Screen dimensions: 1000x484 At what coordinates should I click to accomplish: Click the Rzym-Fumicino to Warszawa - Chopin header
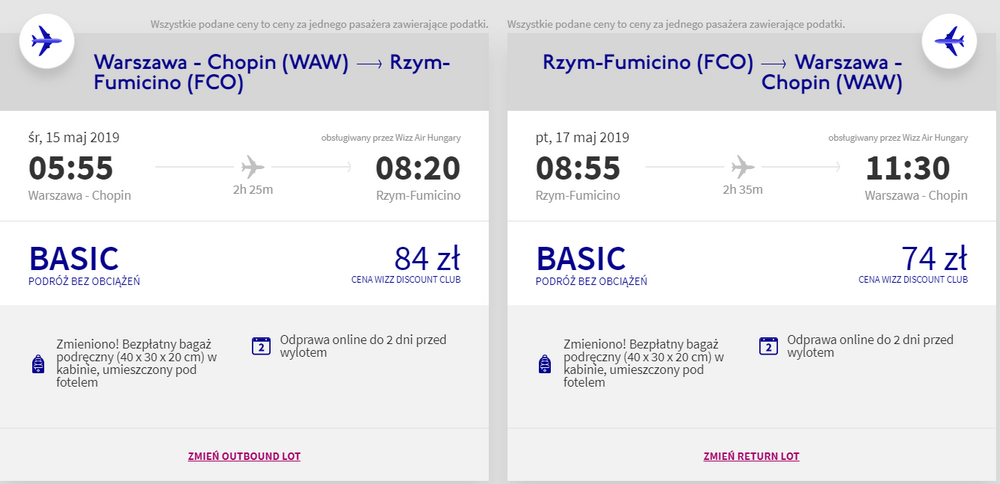pyautogui.click(x=723, y=73)
